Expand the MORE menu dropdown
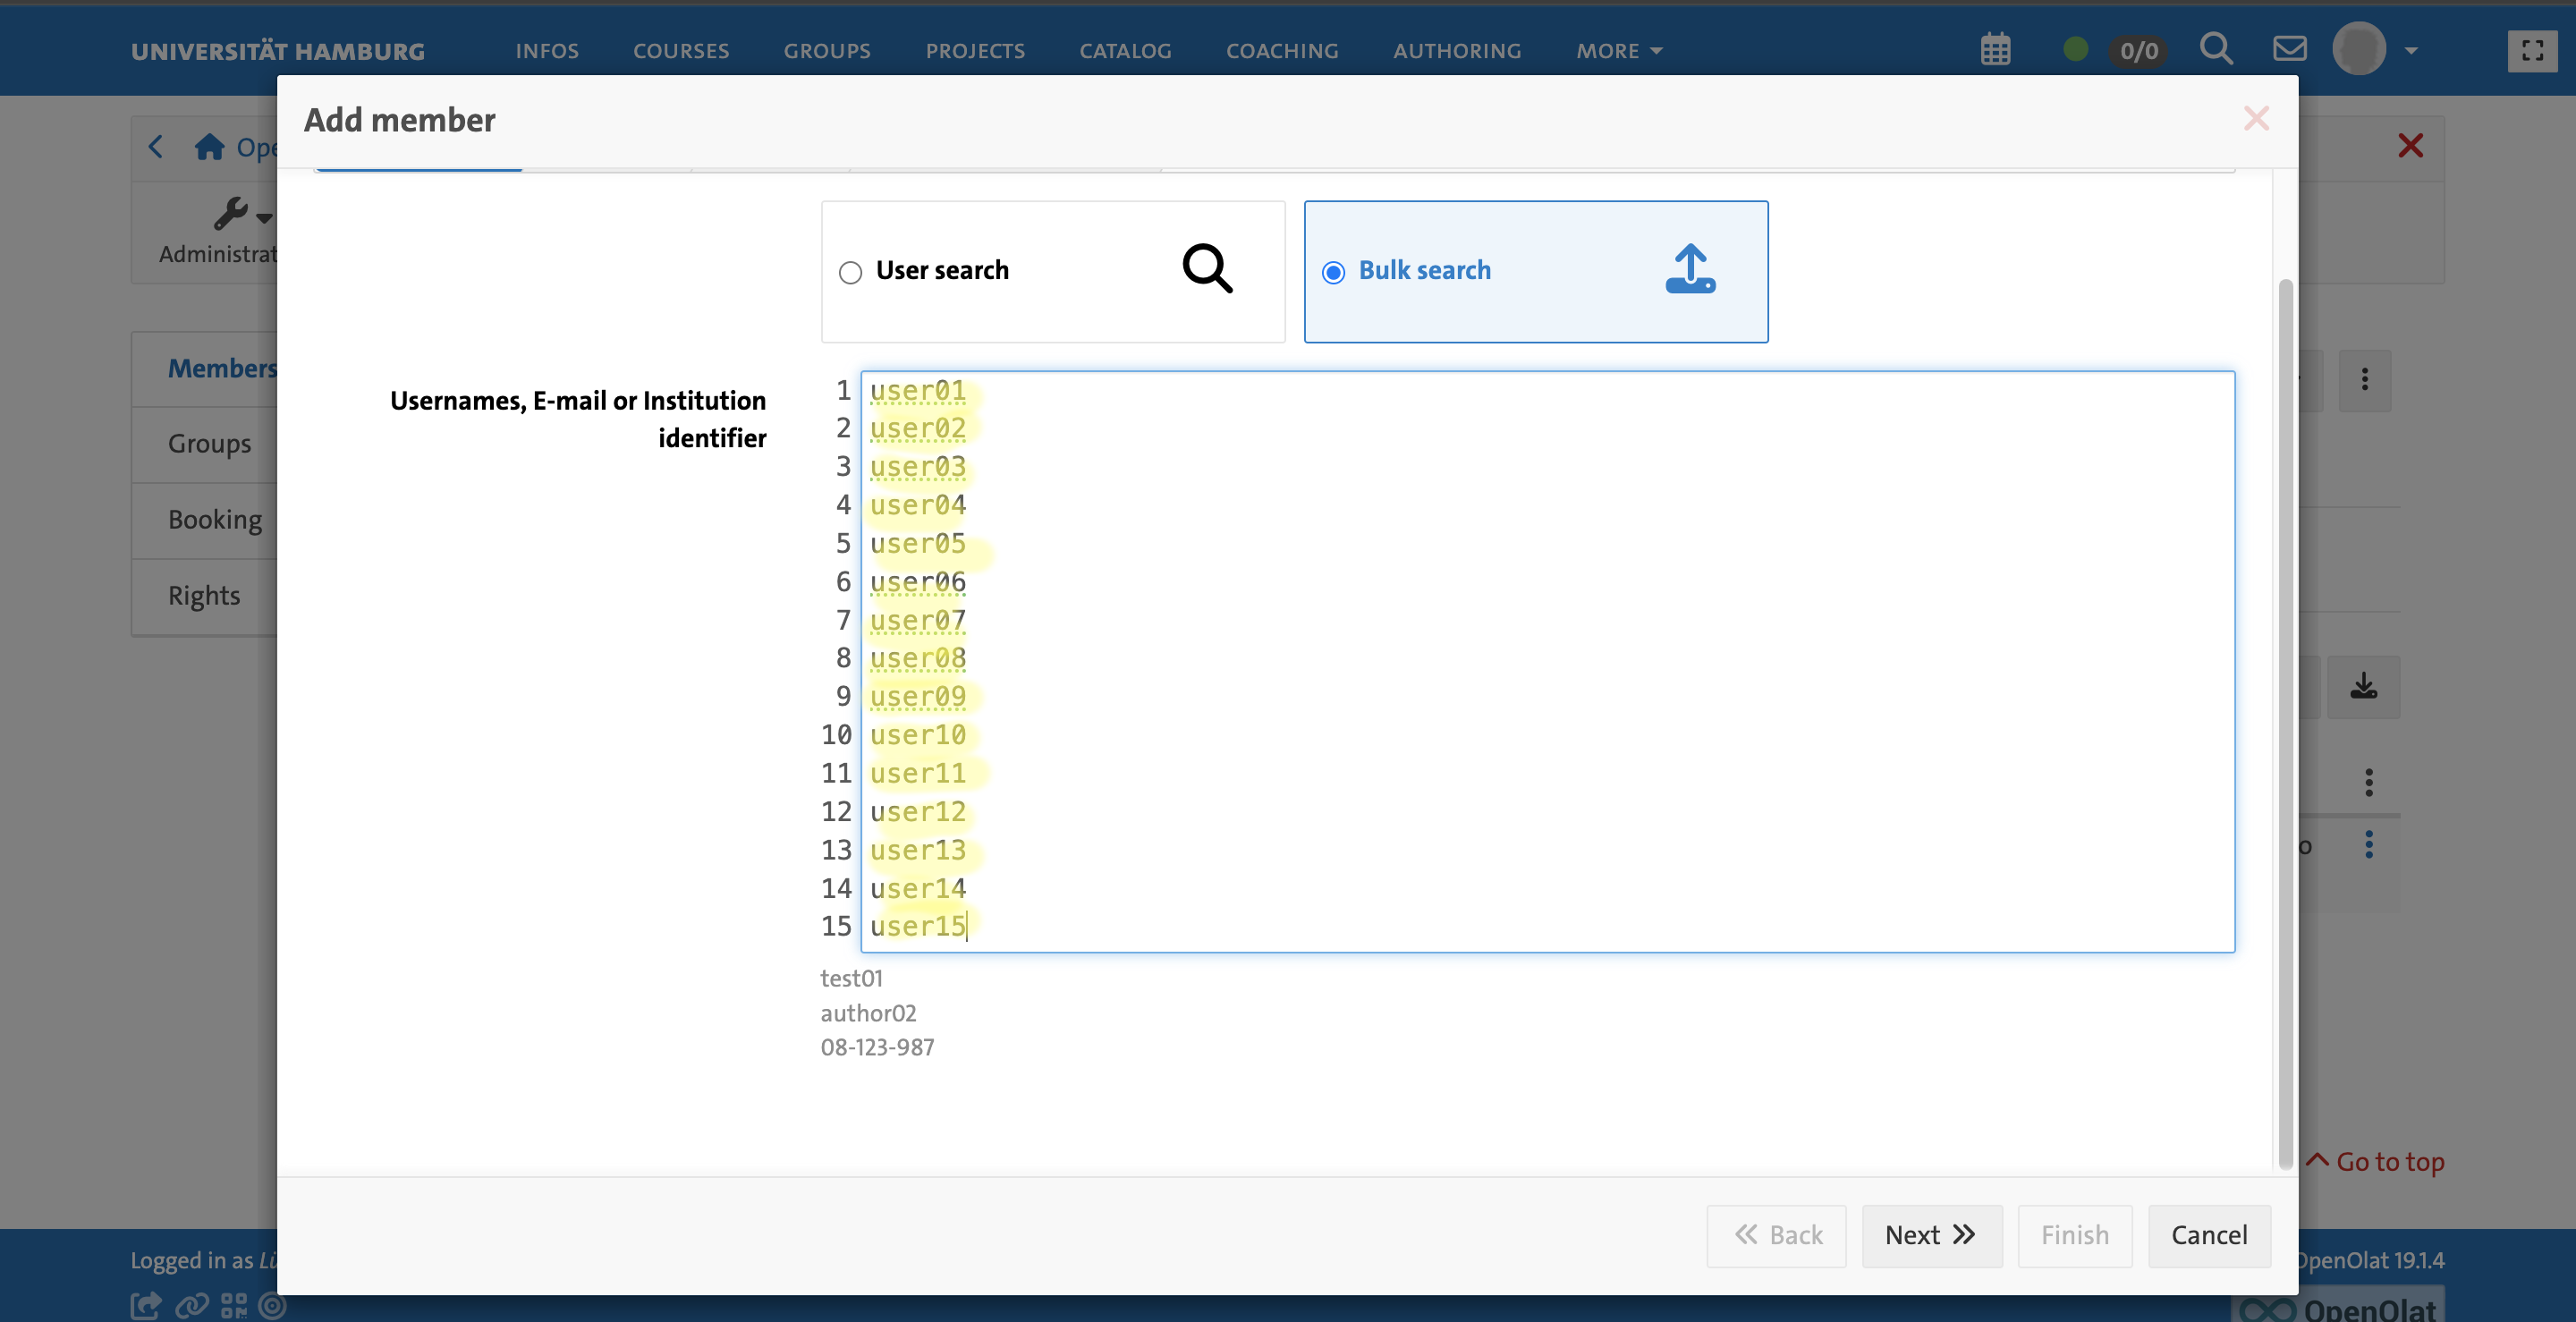 pos(1618,50)
